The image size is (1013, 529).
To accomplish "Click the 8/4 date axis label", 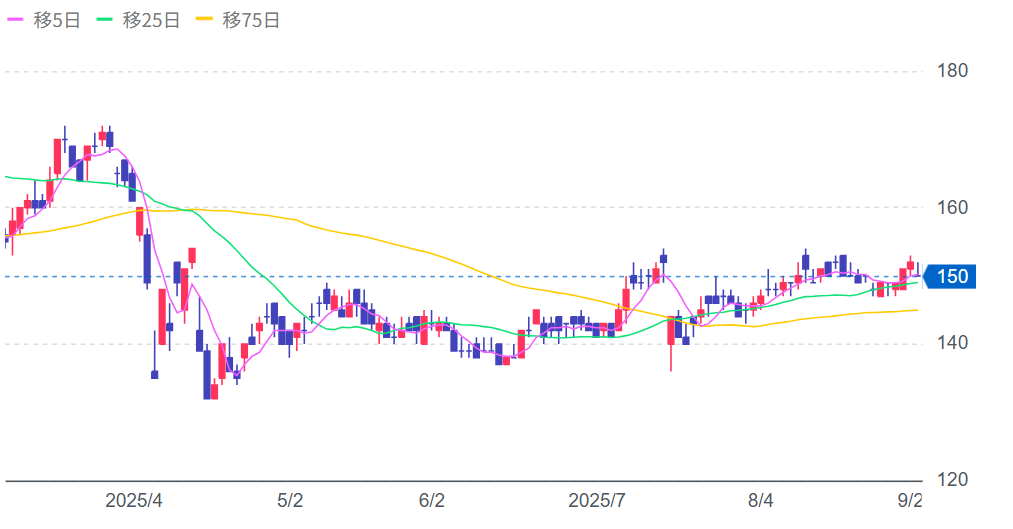I will (761, 500).
